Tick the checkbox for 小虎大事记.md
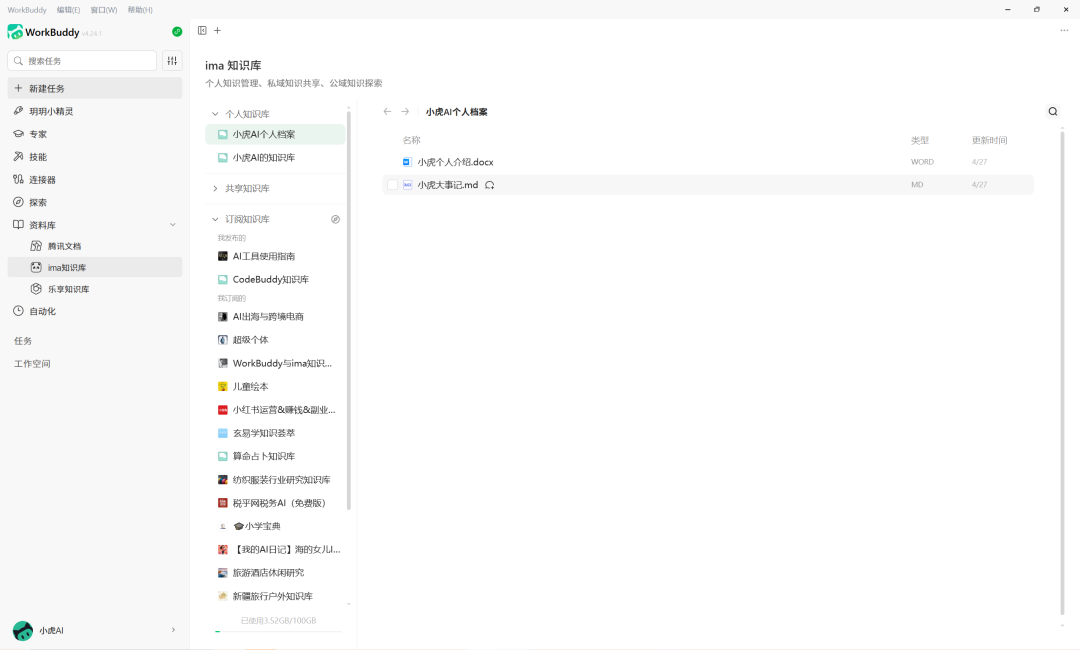Image resolution: width=1080 pixels, height=650 pixels. tap(392, 185)
